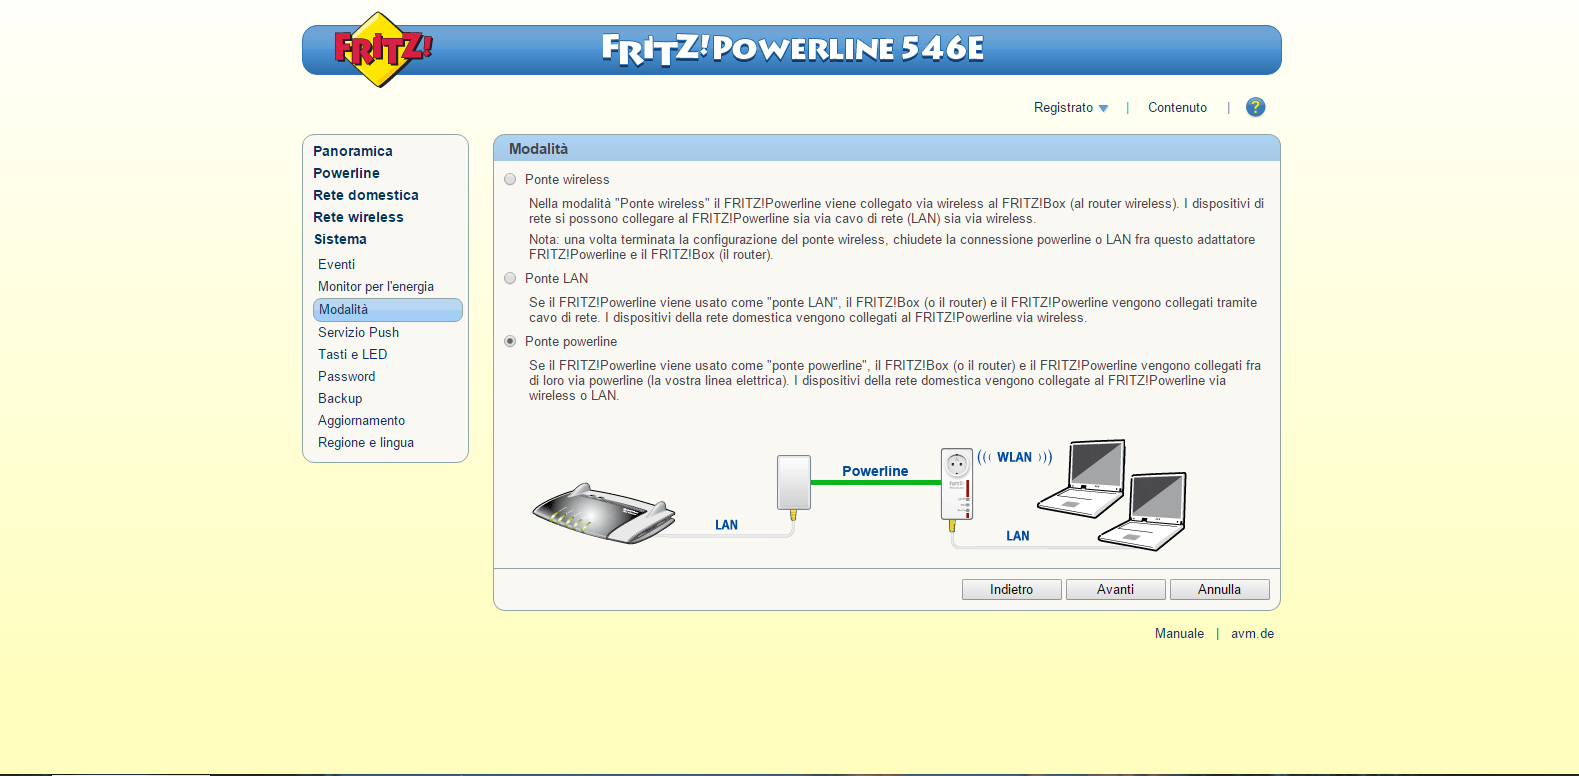Open help via the question mark icon

tap(1255, 107)
